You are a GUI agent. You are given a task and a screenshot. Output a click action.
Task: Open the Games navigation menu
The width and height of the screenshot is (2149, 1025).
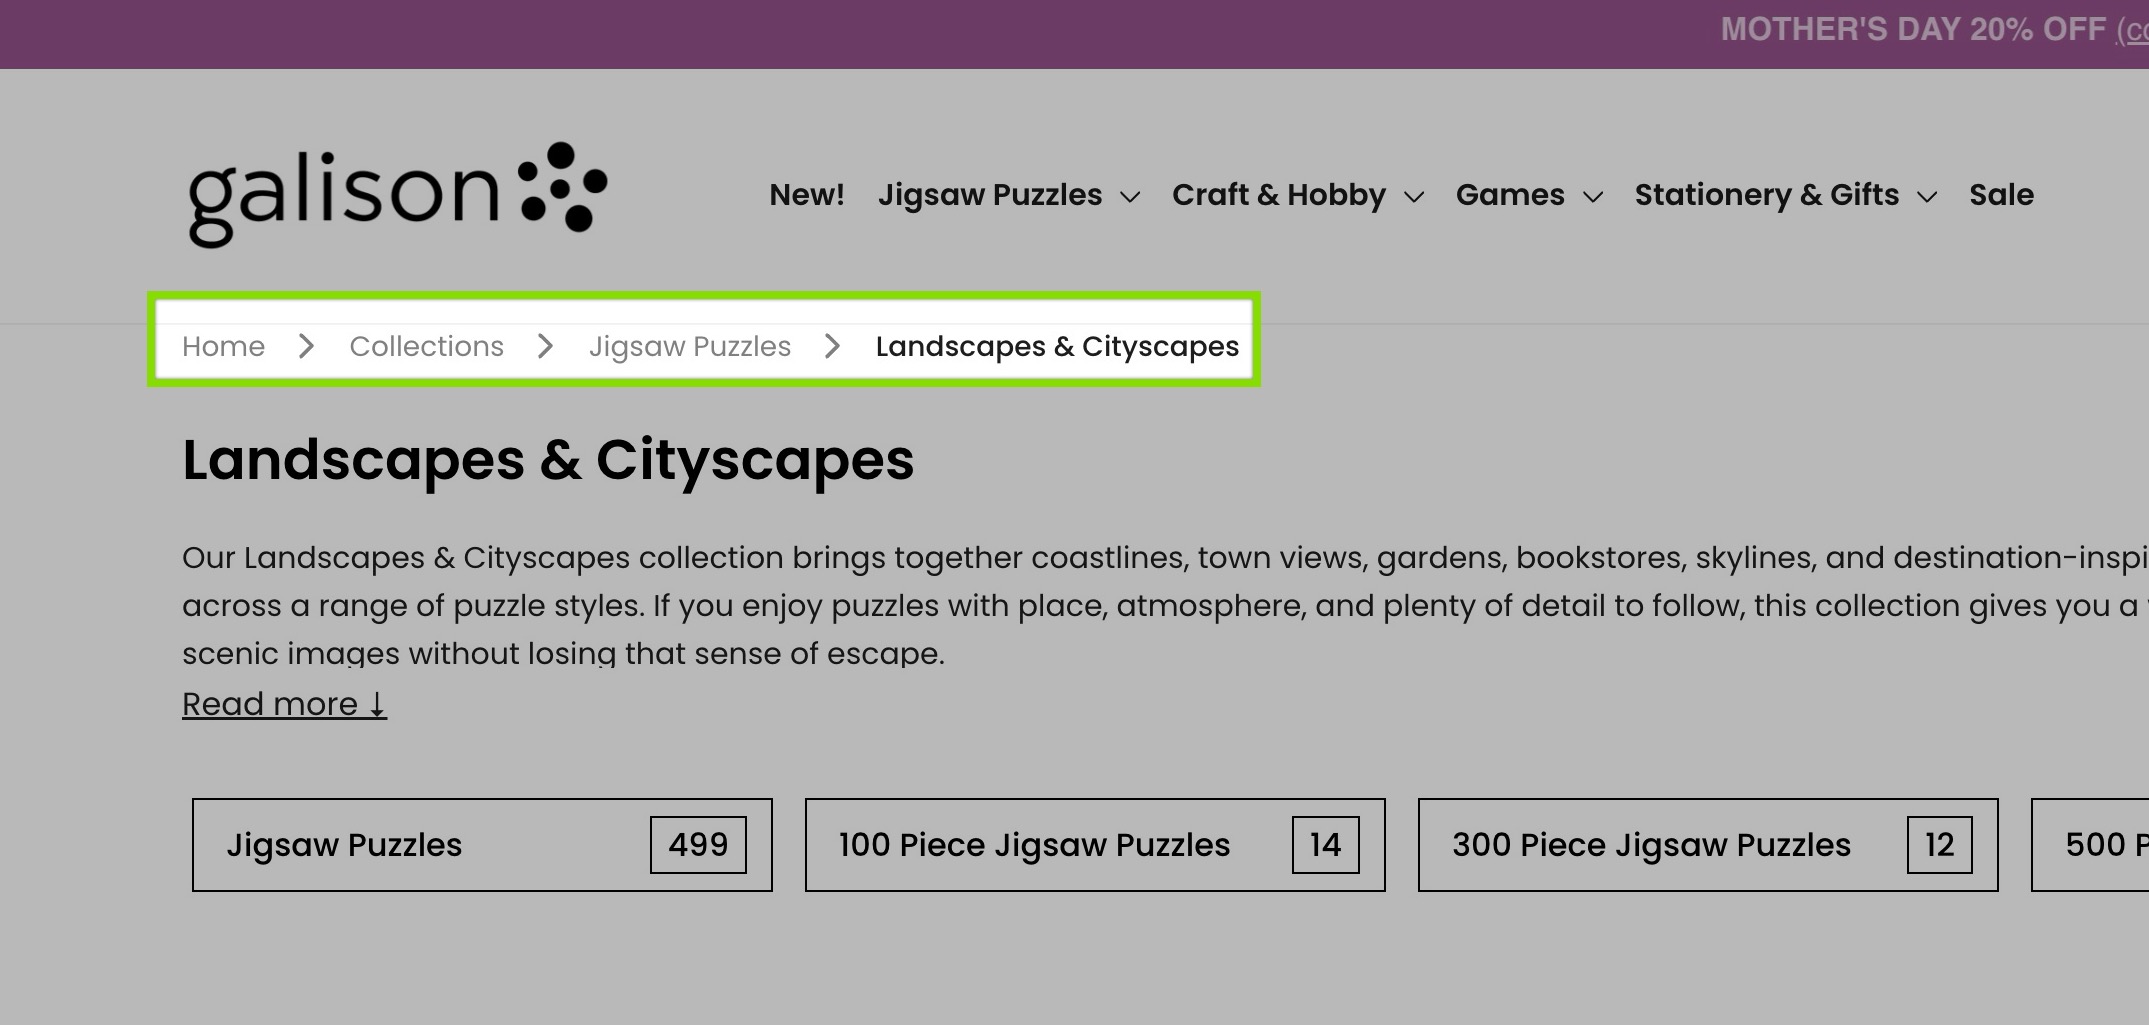click(x=1510, y=195)
